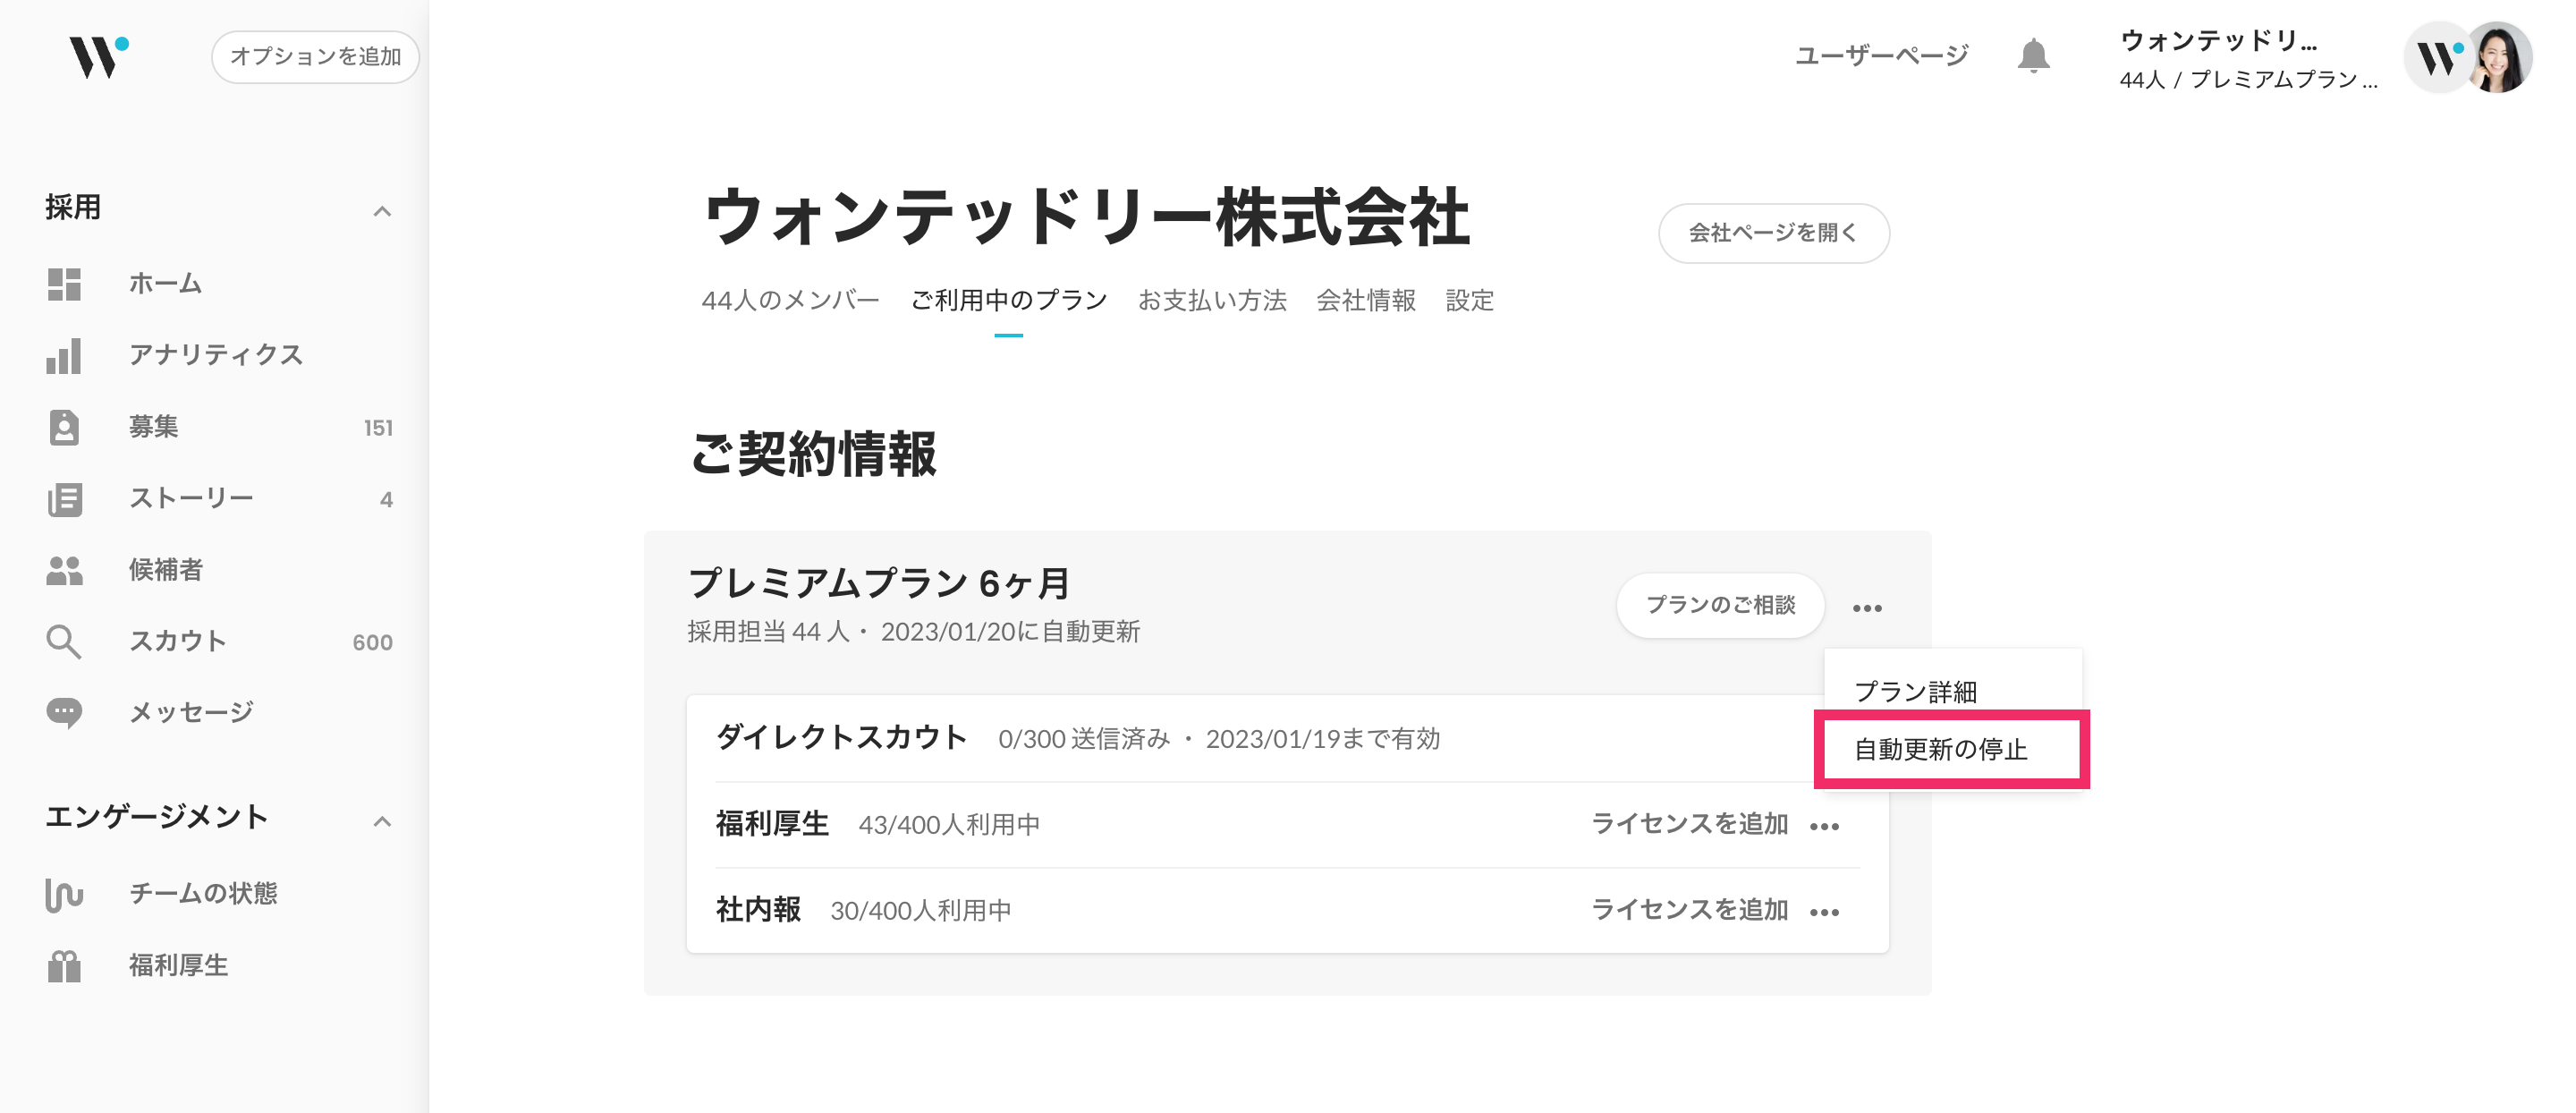The image size is (2576, 1113).
Task: Open スカウト search magnifier icon
Action: tap(64, 641)
